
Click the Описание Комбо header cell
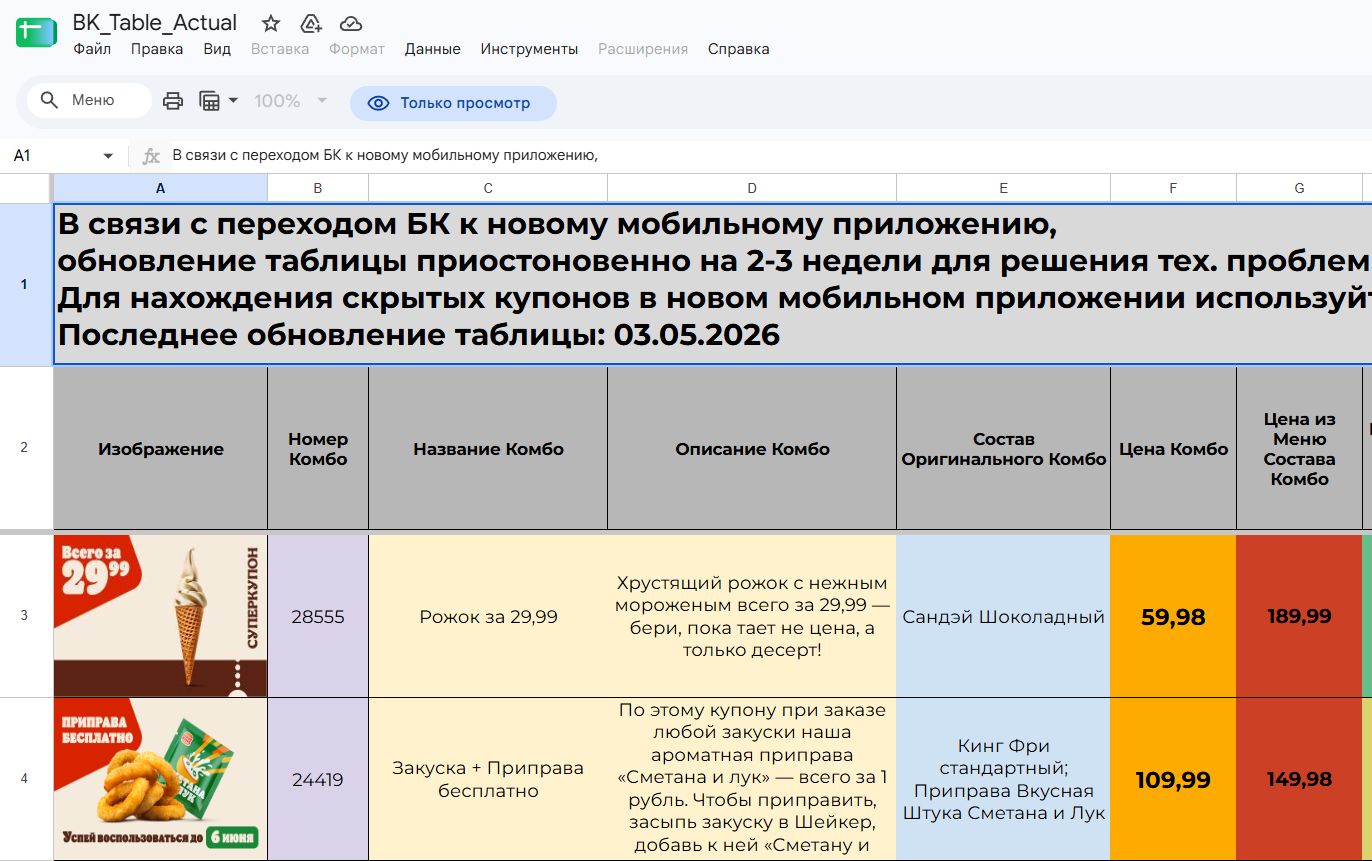click(752, 449)
